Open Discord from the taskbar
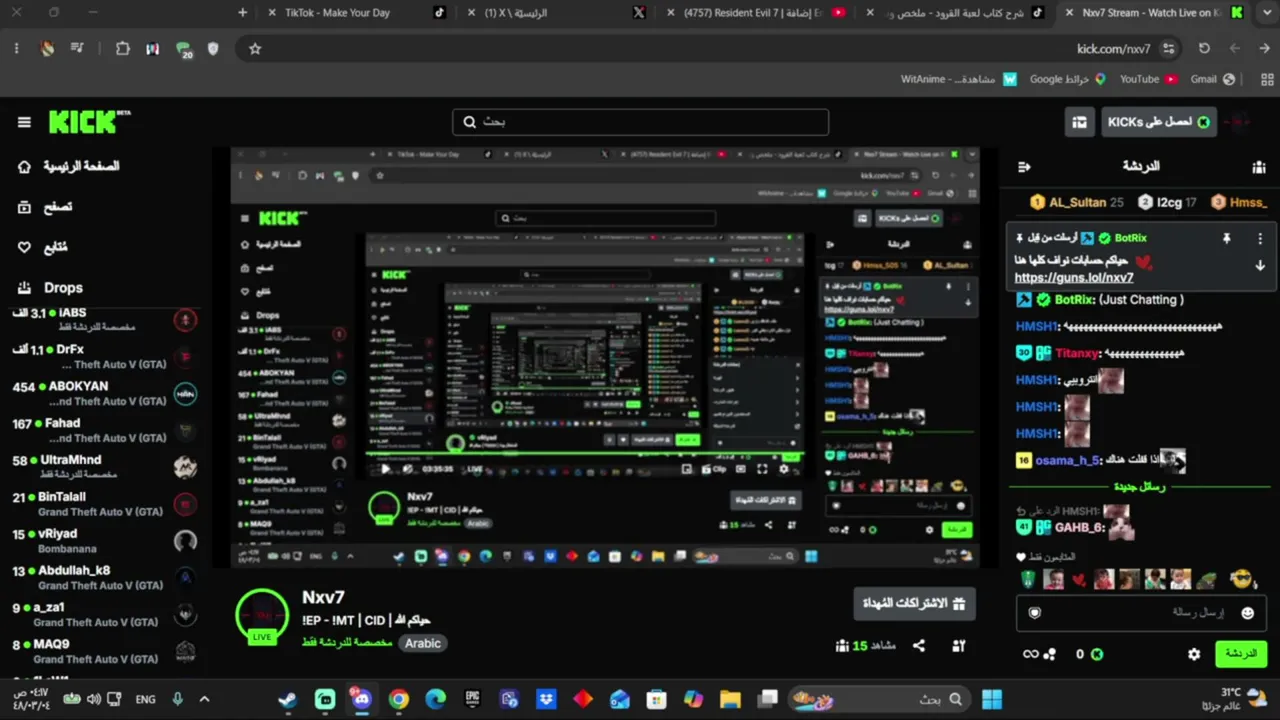Image resolution: width=1280 pixels, height=720 pixels. tap(361, 699)
